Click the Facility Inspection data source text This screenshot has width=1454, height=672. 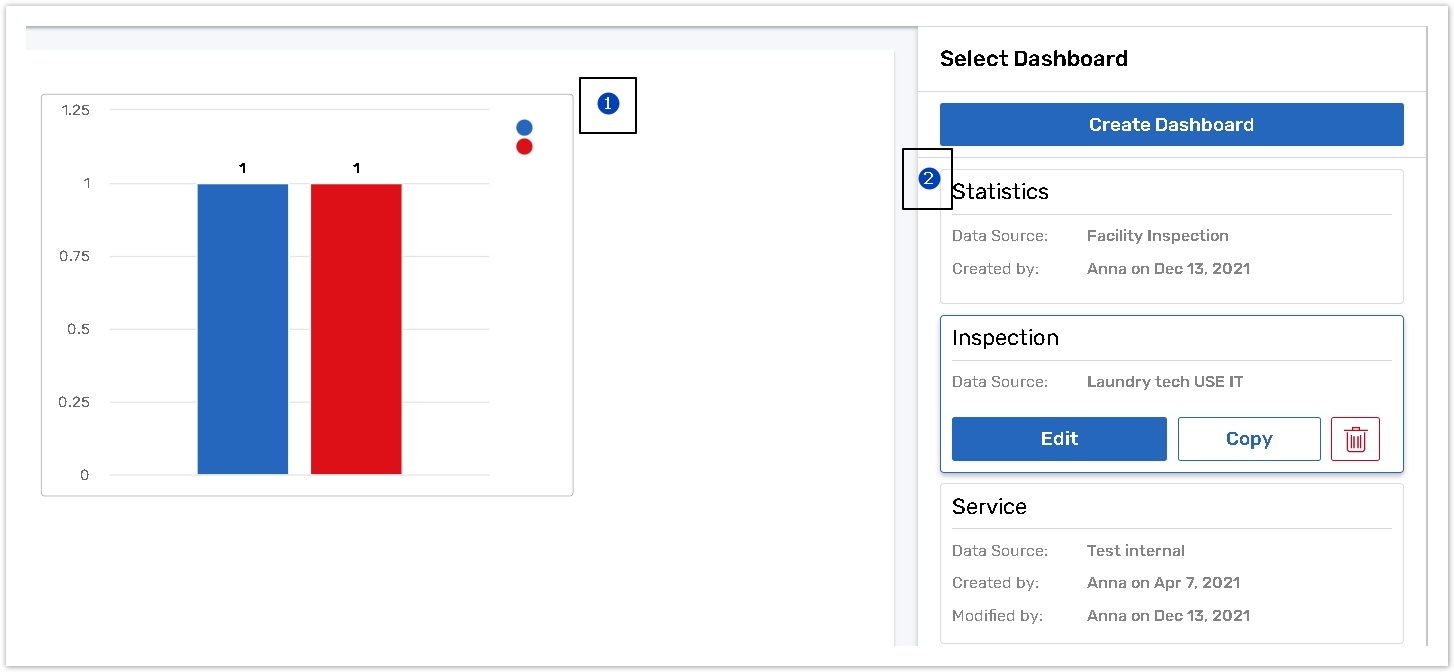pos(1157,236)
